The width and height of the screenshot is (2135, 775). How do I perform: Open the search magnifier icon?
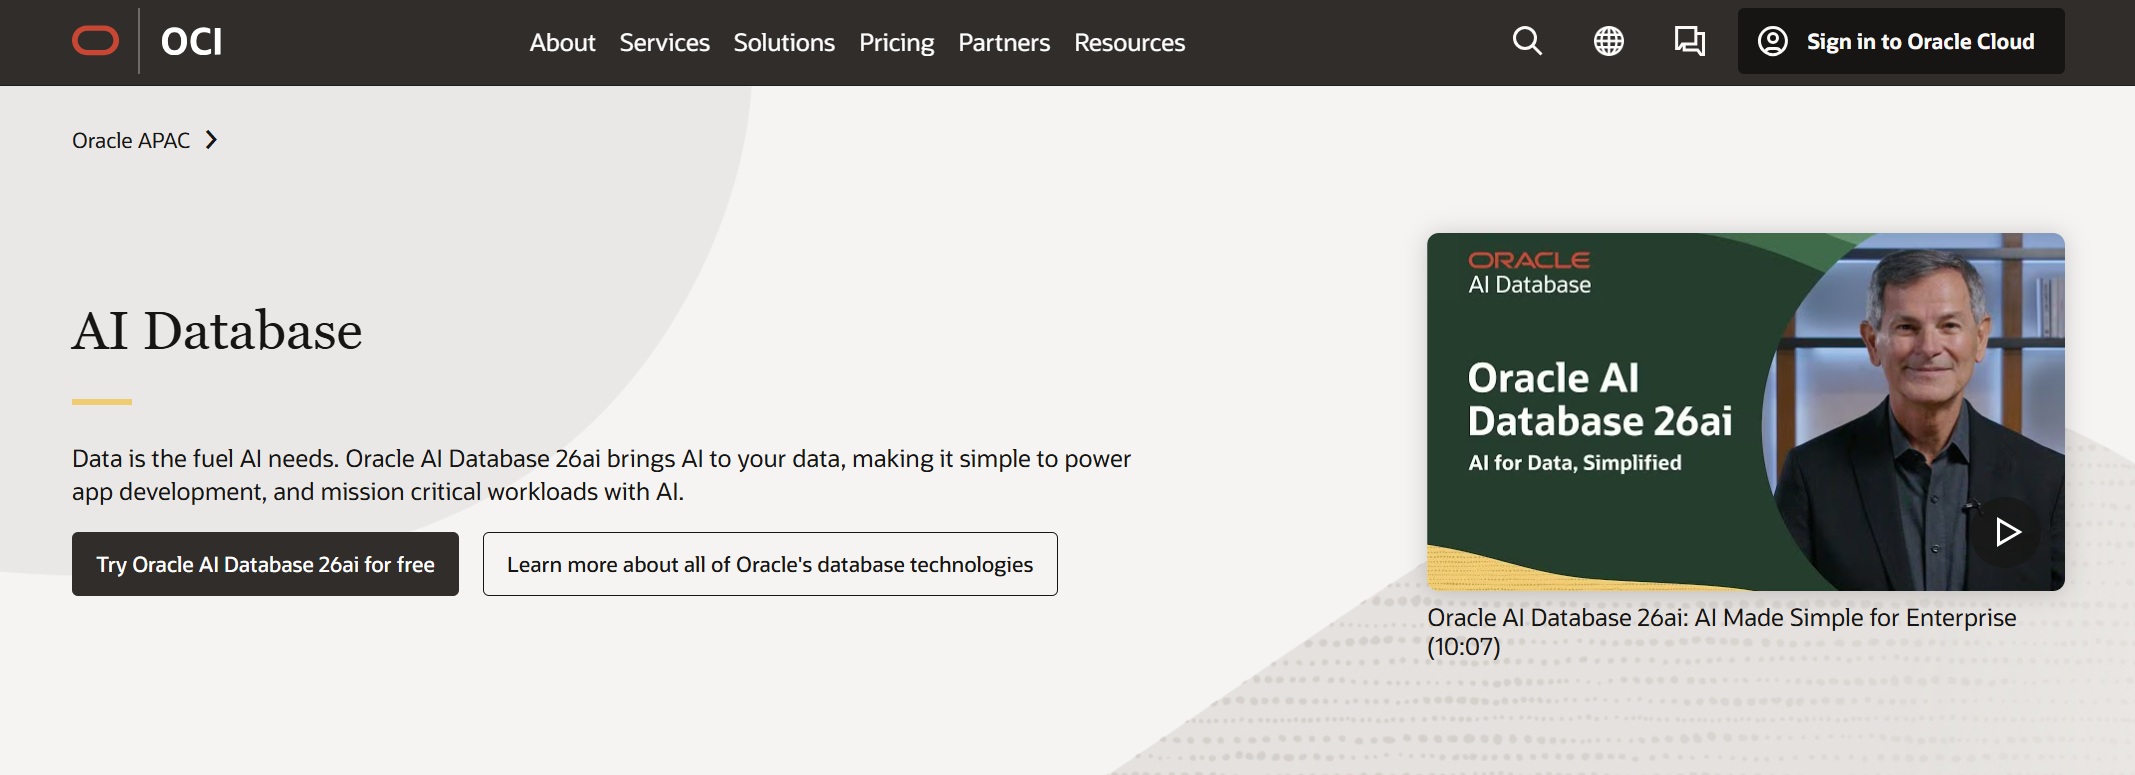(1527, 41)
